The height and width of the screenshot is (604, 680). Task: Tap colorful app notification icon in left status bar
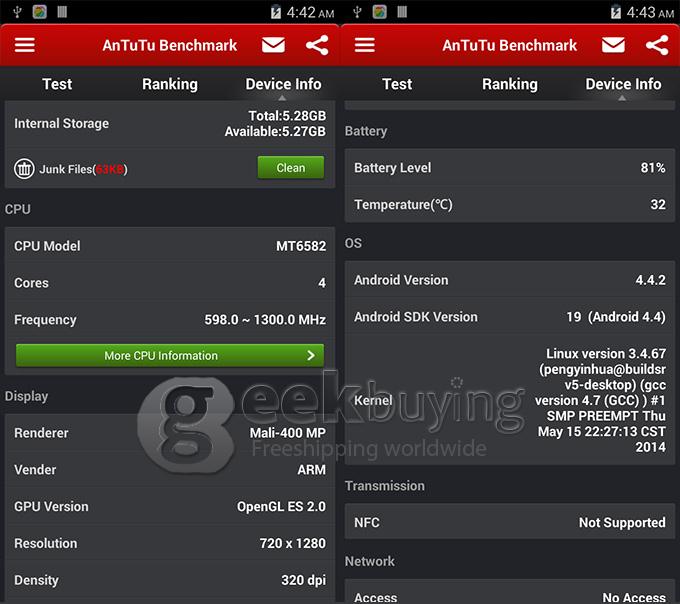[39, 12]
